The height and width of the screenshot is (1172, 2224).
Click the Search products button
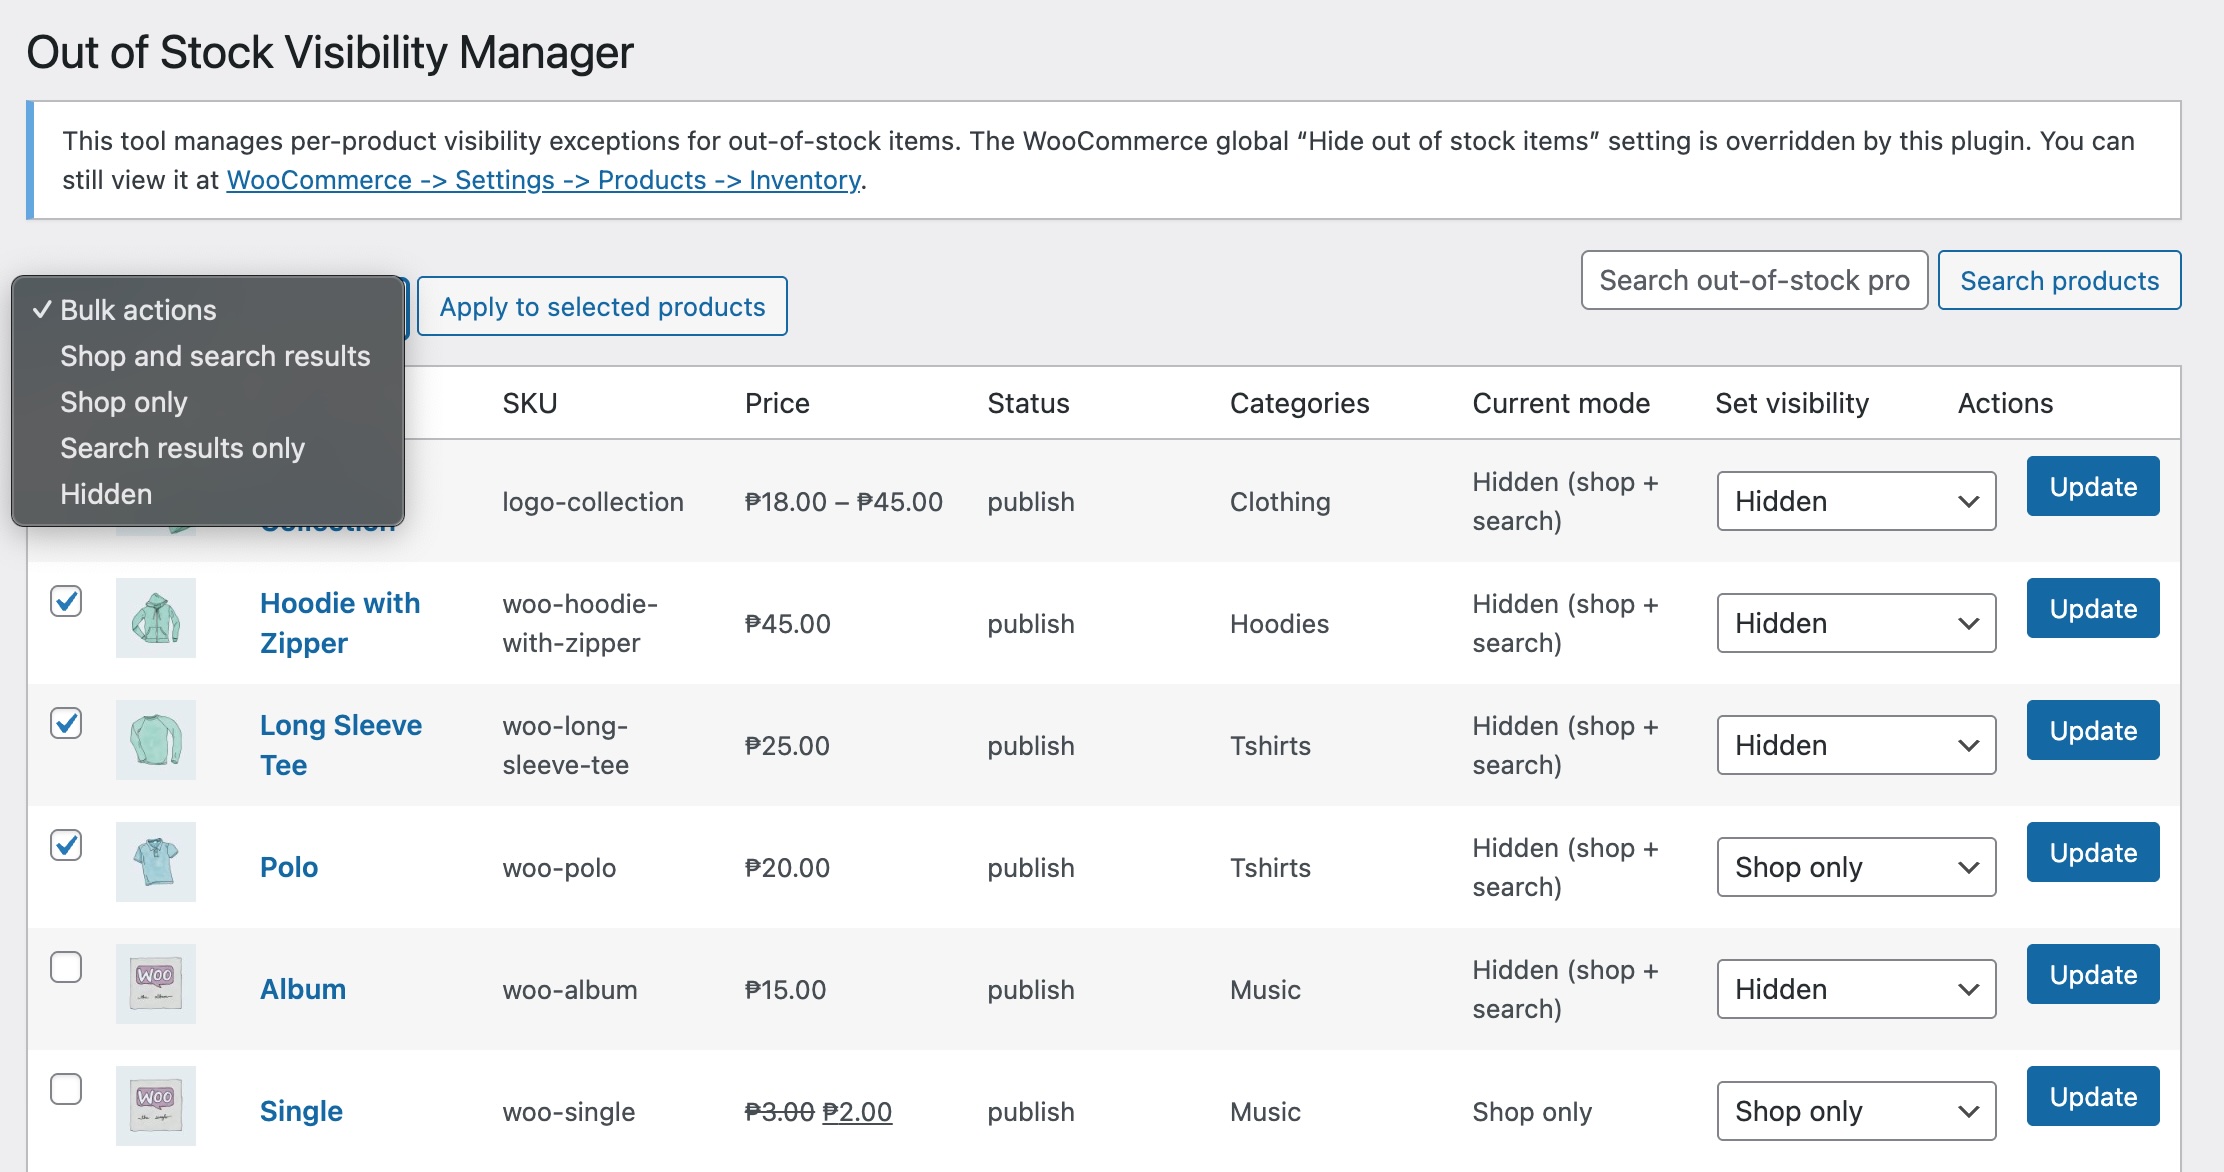point(2059,280)
